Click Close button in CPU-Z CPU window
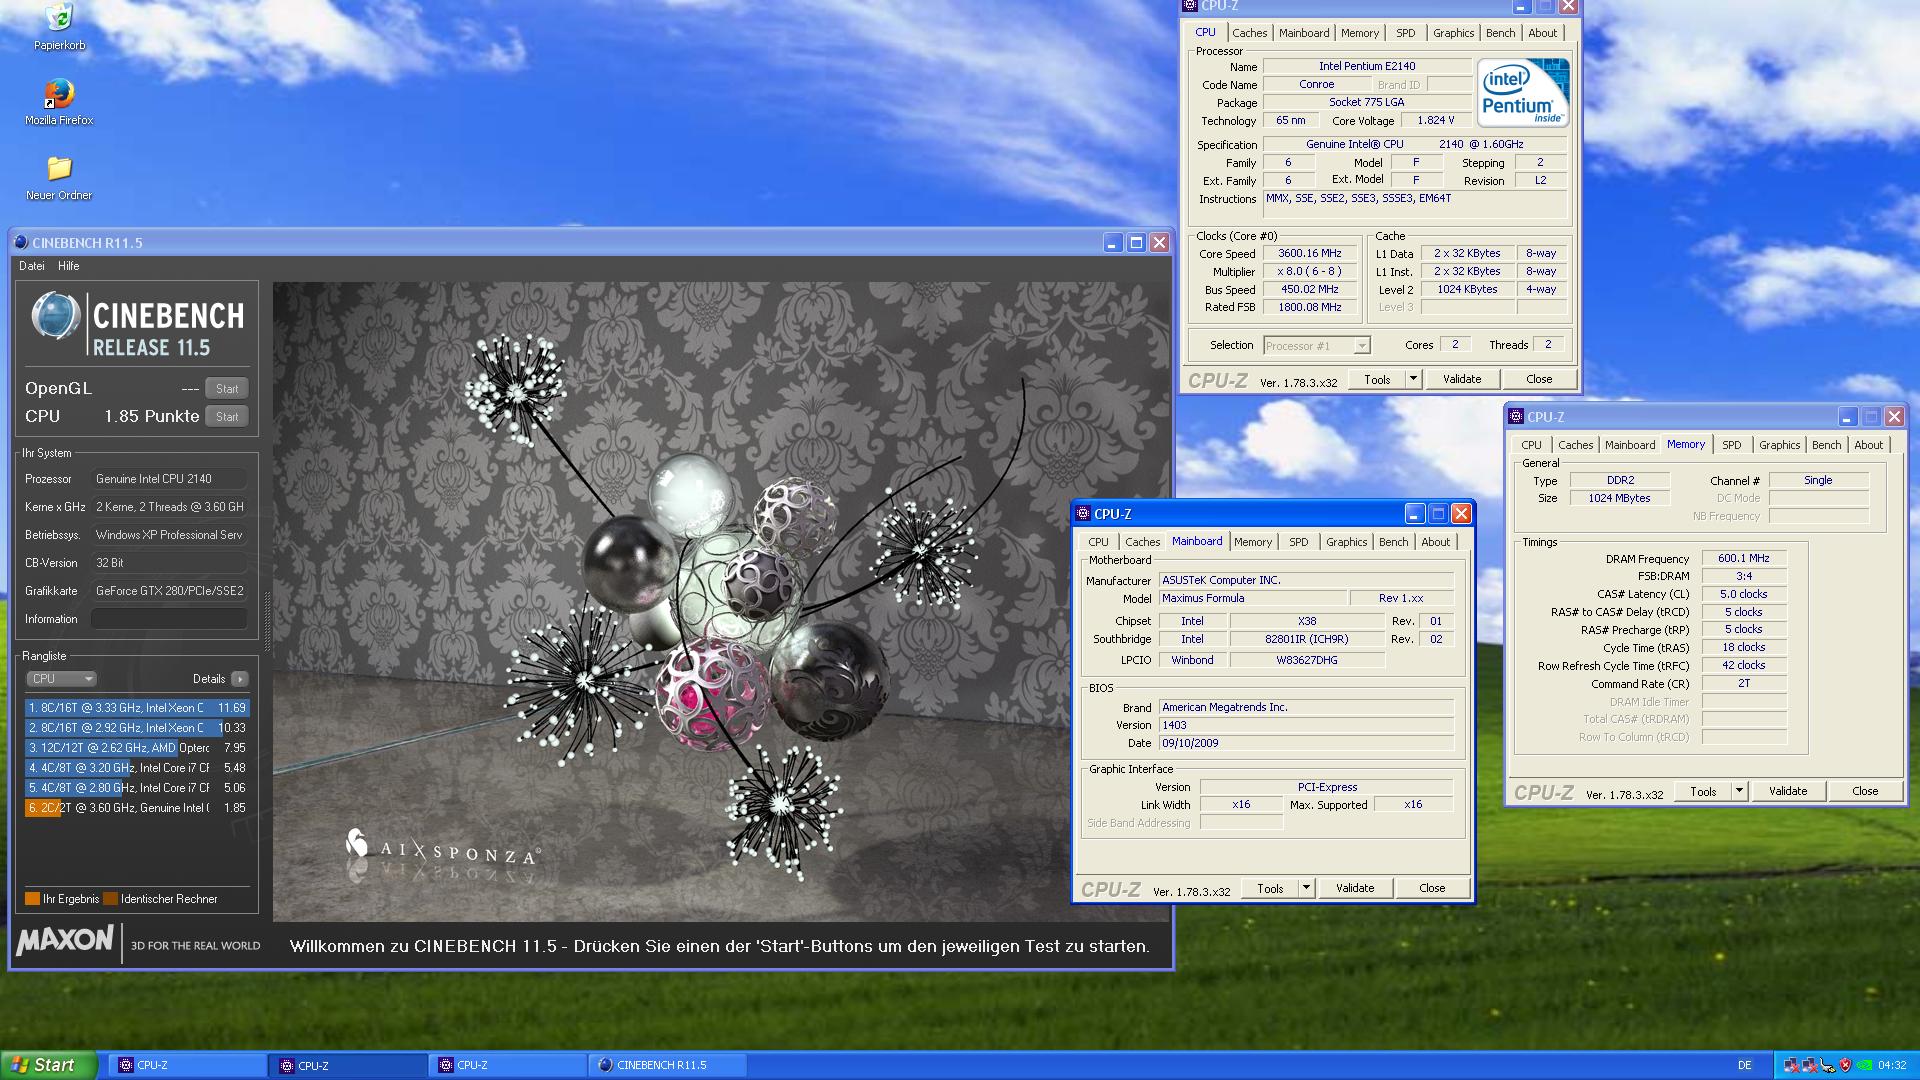The height and width of the screenshot is (1080, 1920). 1539,379
